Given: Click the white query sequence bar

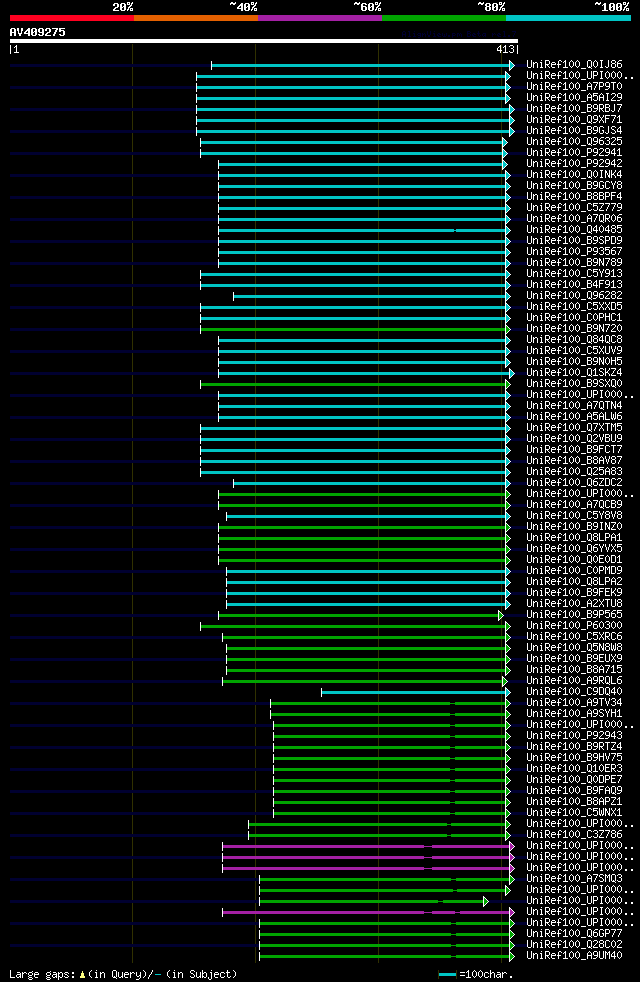Looking at the screenshot, I should click(264, 41).
